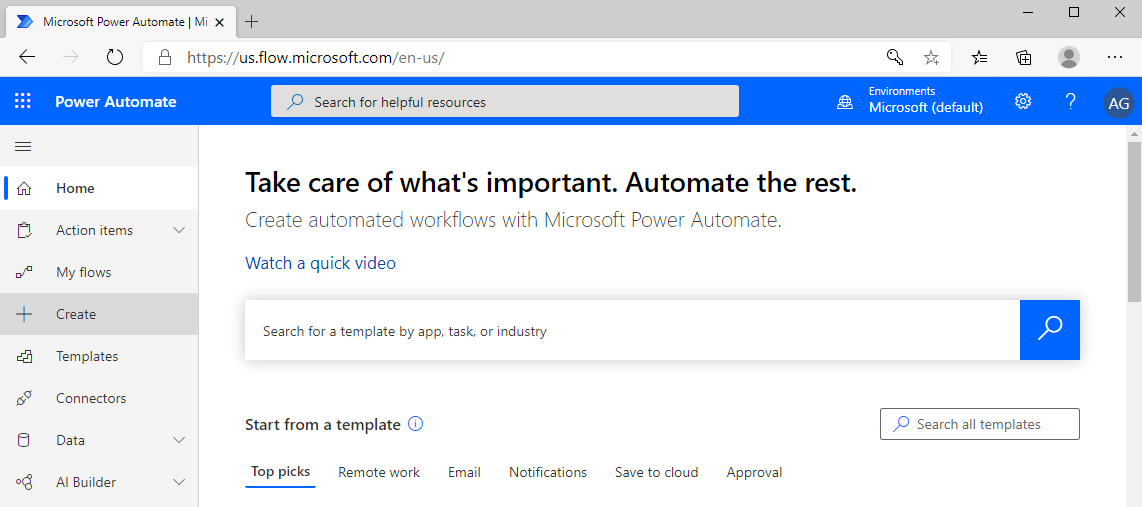Open the app launcher waffle icon
The height and width of the screenshot is (507, 1142).
(x=23, y=101)
